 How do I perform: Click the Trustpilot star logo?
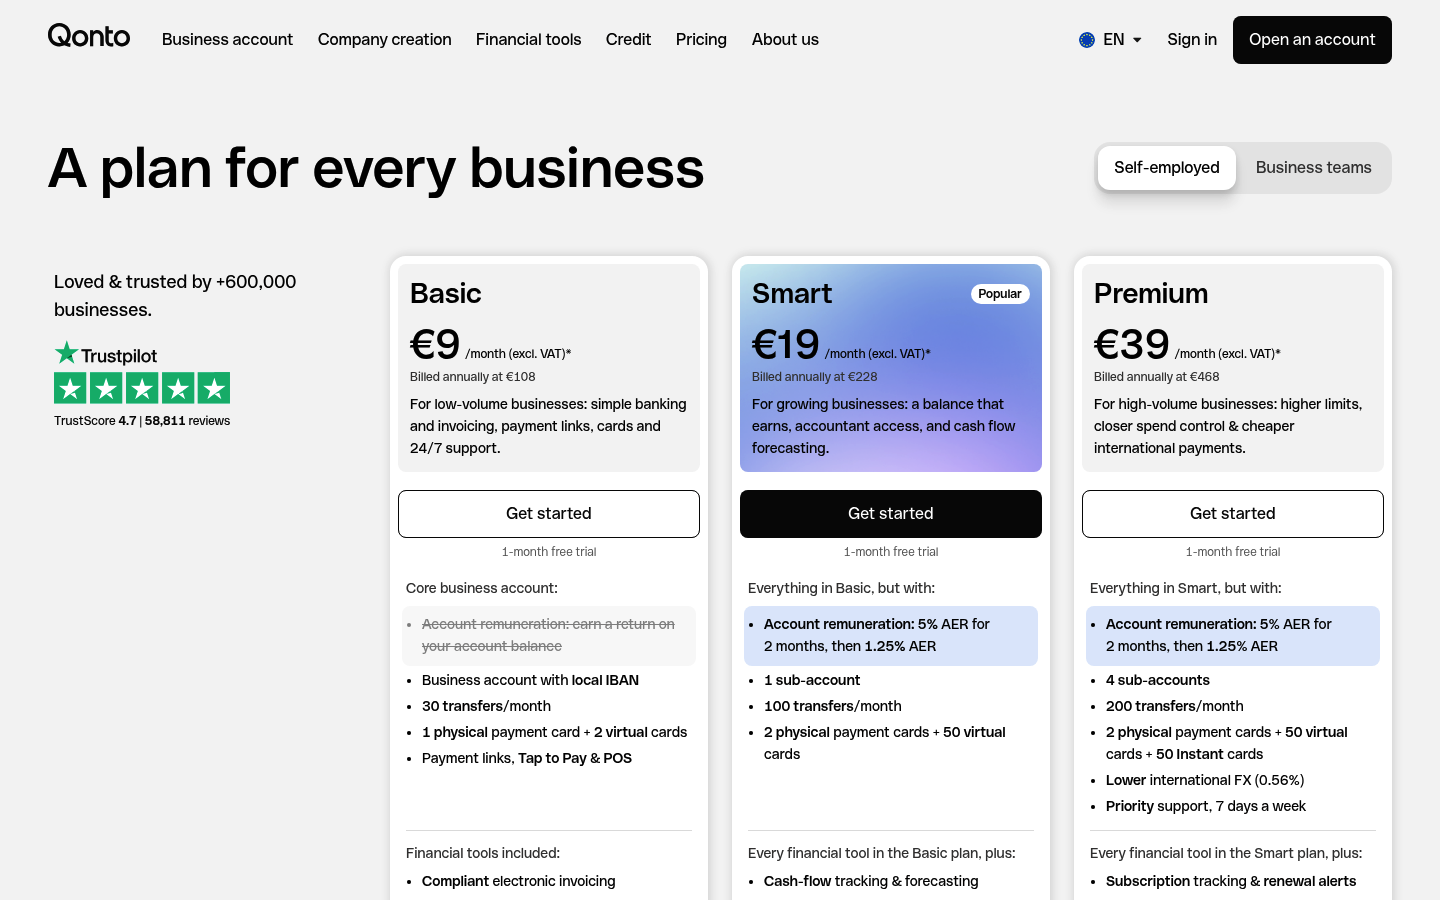coord(66,353)
